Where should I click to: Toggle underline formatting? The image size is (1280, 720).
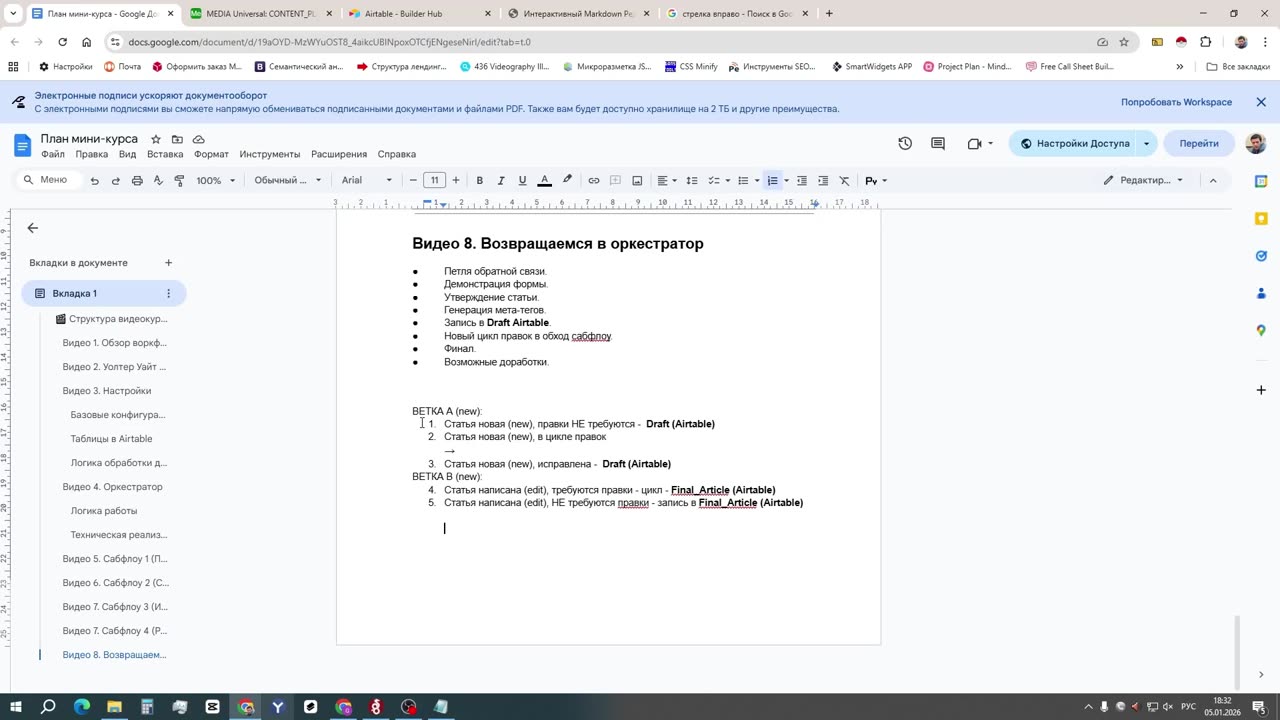point(522,181)
